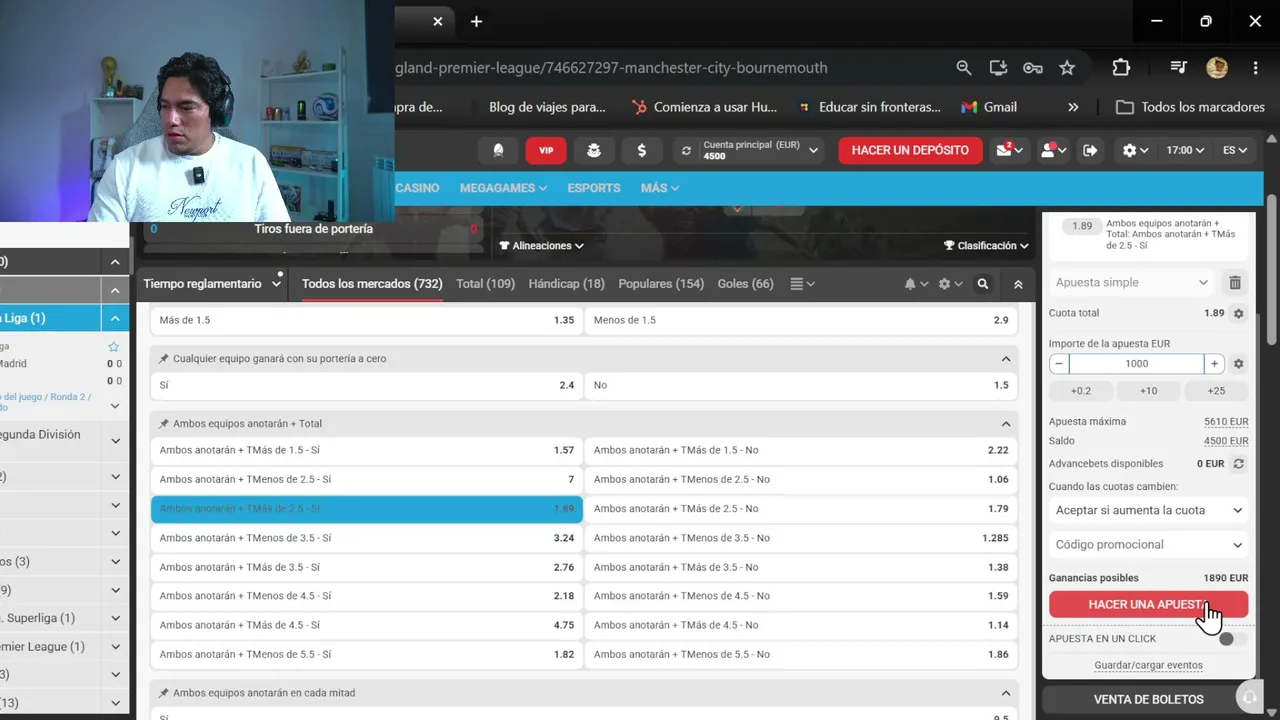Add +10 to bet amount
1280x720 pixels.
point(1148,391)
